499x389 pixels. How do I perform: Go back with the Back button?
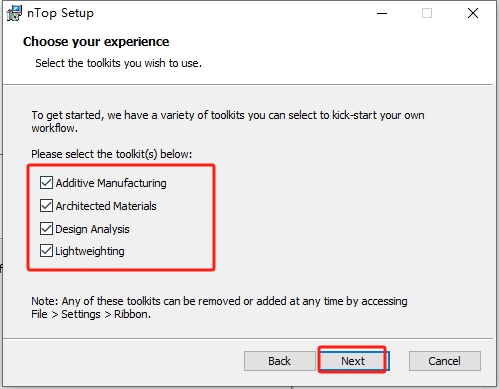point(280,361)
